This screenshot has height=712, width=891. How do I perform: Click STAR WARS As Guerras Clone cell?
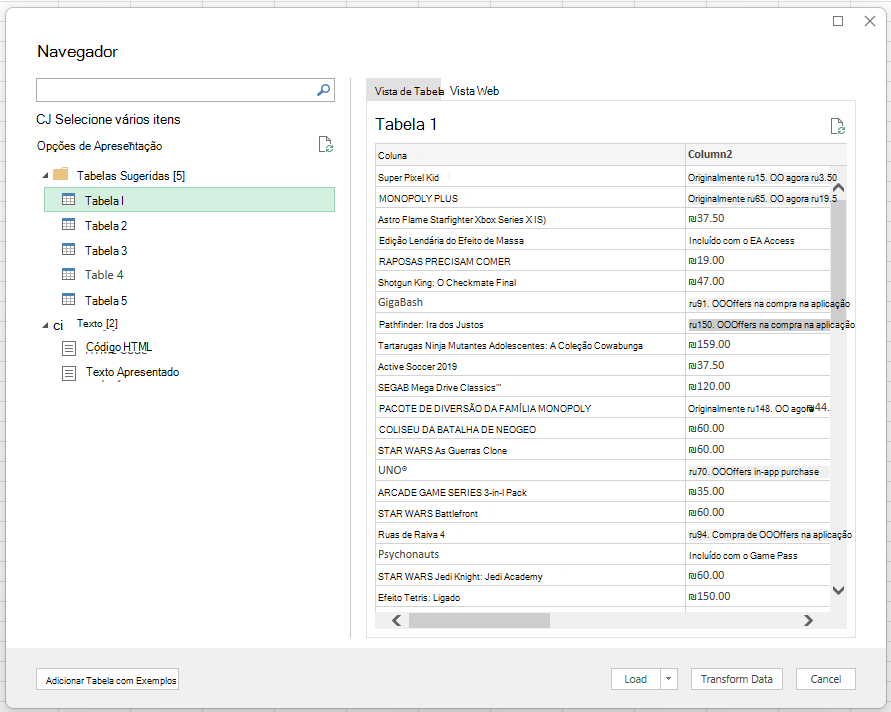pyautogui.click(x=530, y=451)
